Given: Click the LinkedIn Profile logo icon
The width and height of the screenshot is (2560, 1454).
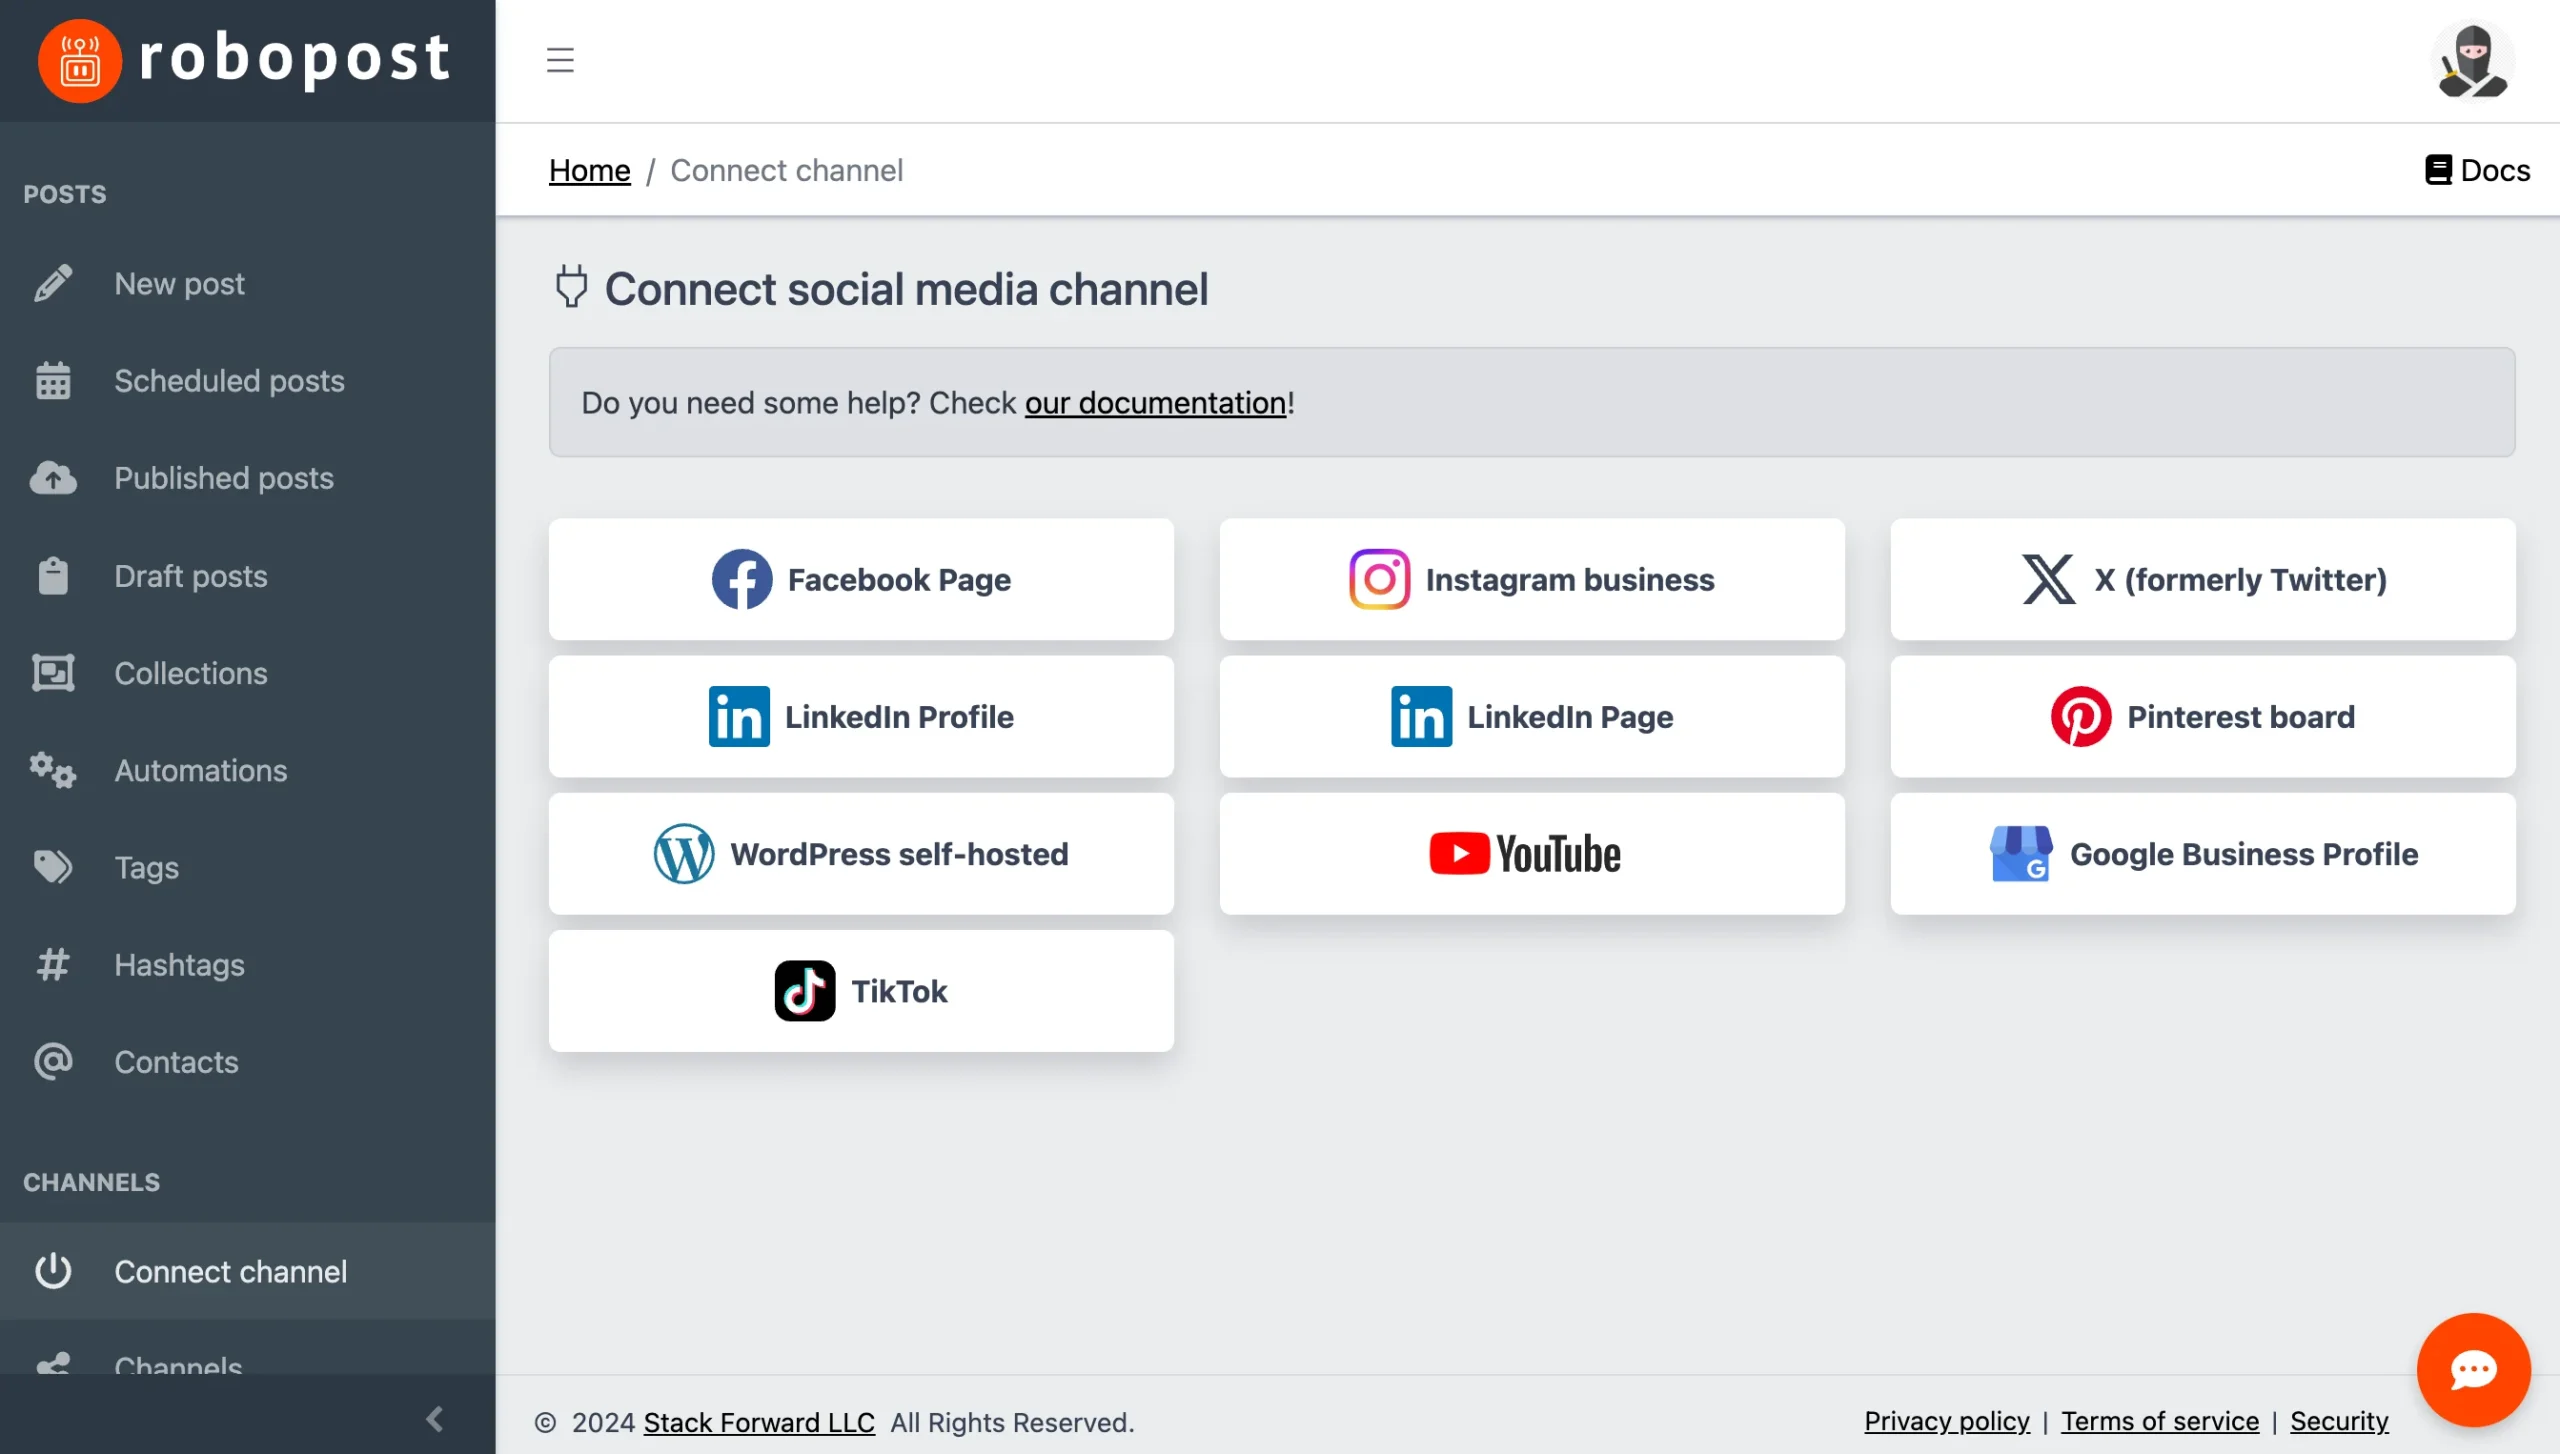Looking at the screenshot, I should [739, 716].
